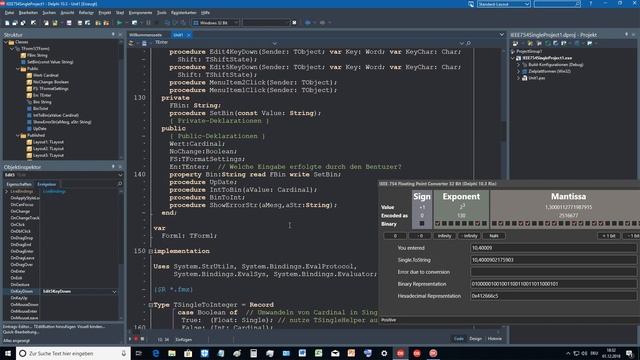The width and height of the screenshot is (640, 360).
Task: Click the red record macro icon below editor
Action: (136, 339)
